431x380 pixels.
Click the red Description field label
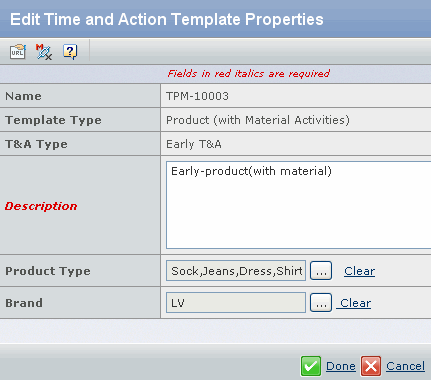tap(41, 206)
